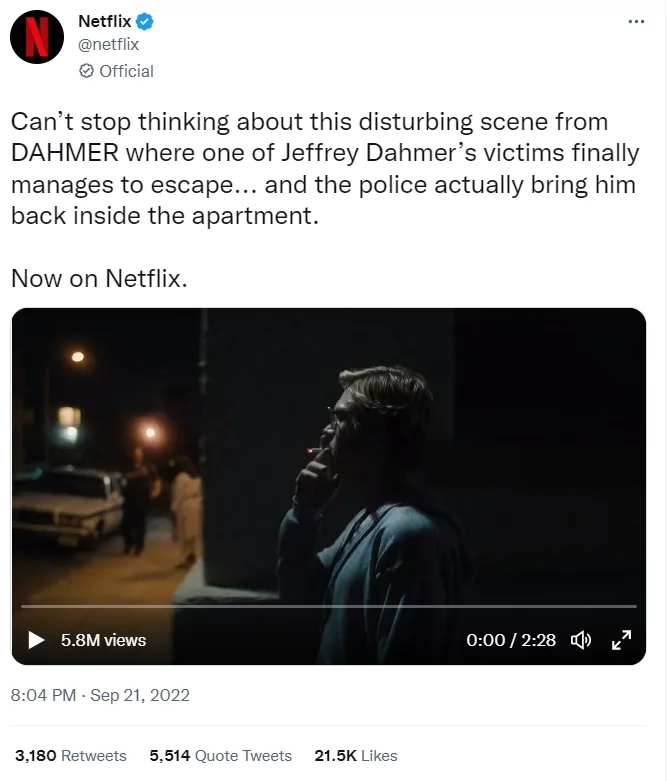
Task: Seek on the video progress bar
Action: click(328, 606)
